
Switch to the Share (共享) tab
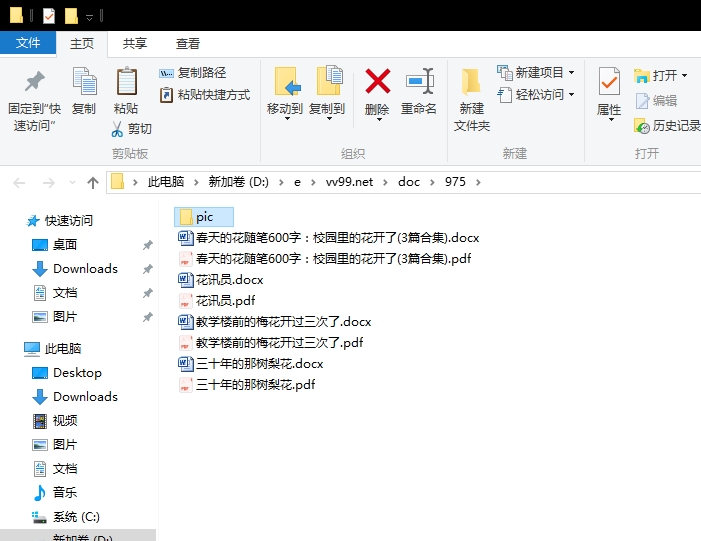coord(135,43)
